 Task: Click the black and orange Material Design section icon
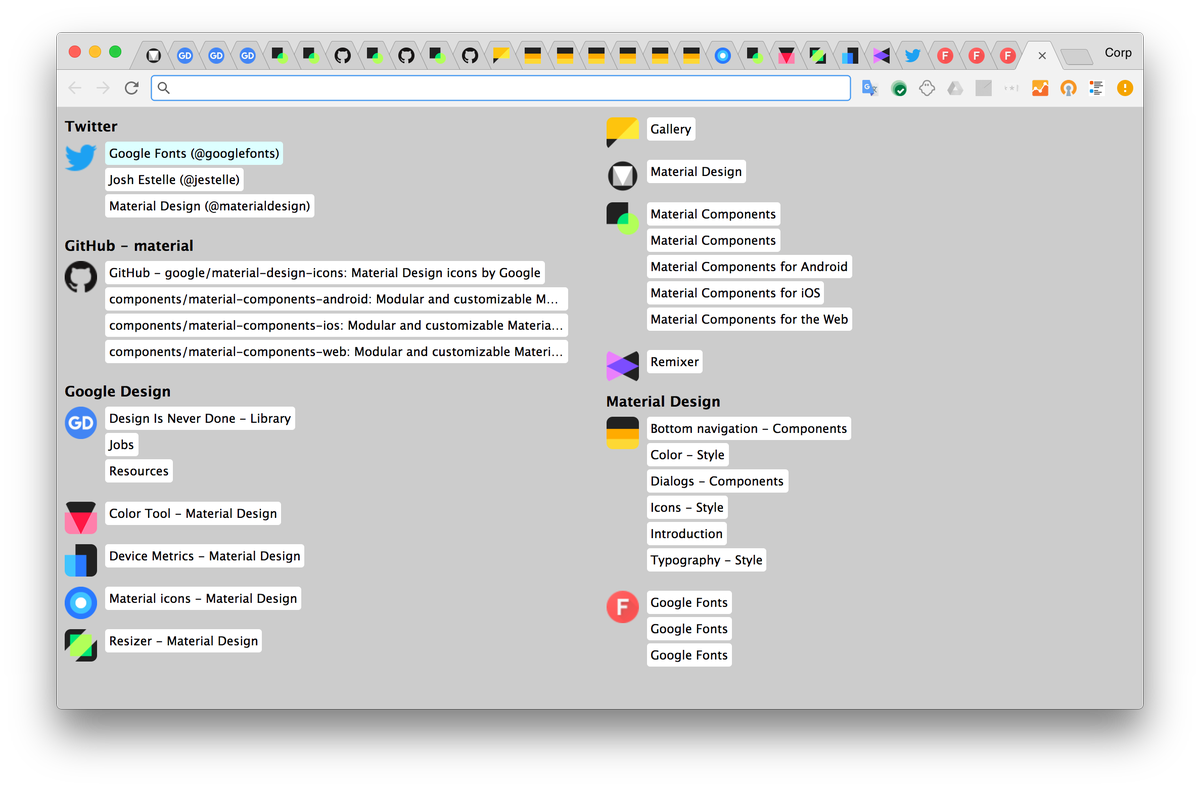tap(622, 433)
